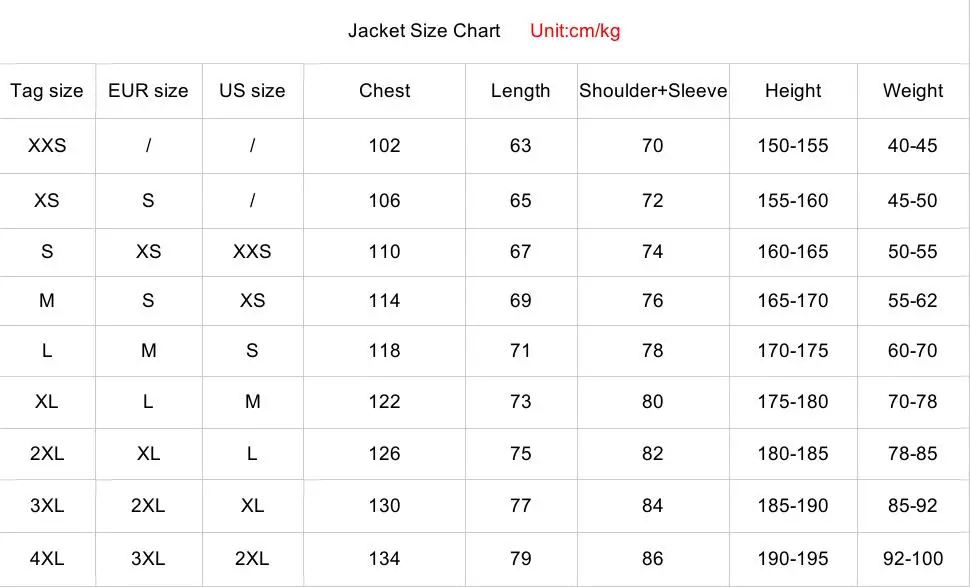The image size is (970, 587).
Task: Click the Shoulder+Sleeve column header
Action: coord(653,91)
